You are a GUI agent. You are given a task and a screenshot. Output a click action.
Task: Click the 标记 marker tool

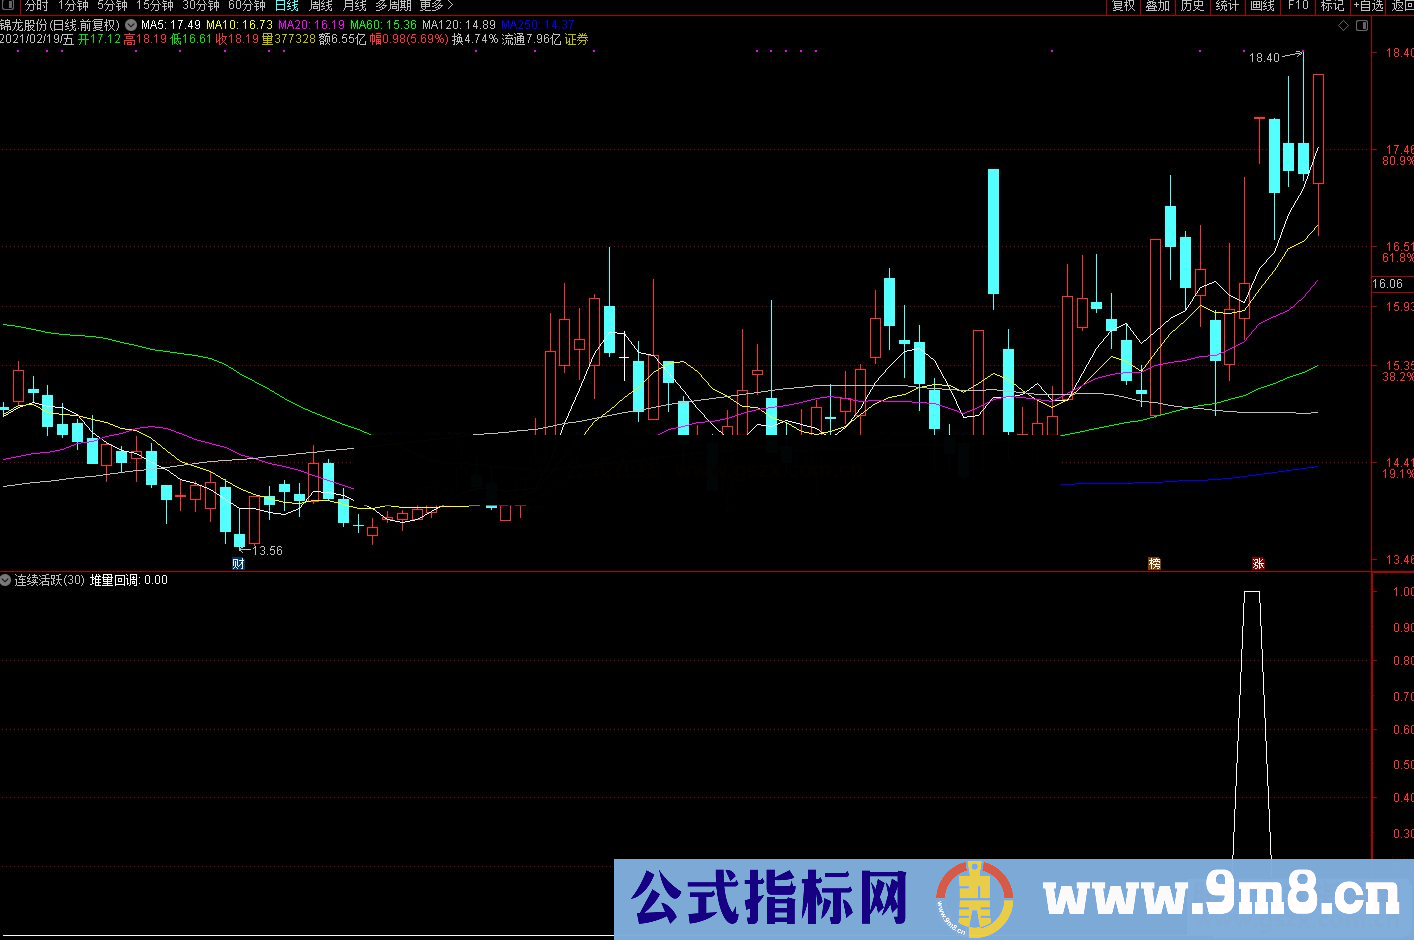click(x=1331, y=6)
